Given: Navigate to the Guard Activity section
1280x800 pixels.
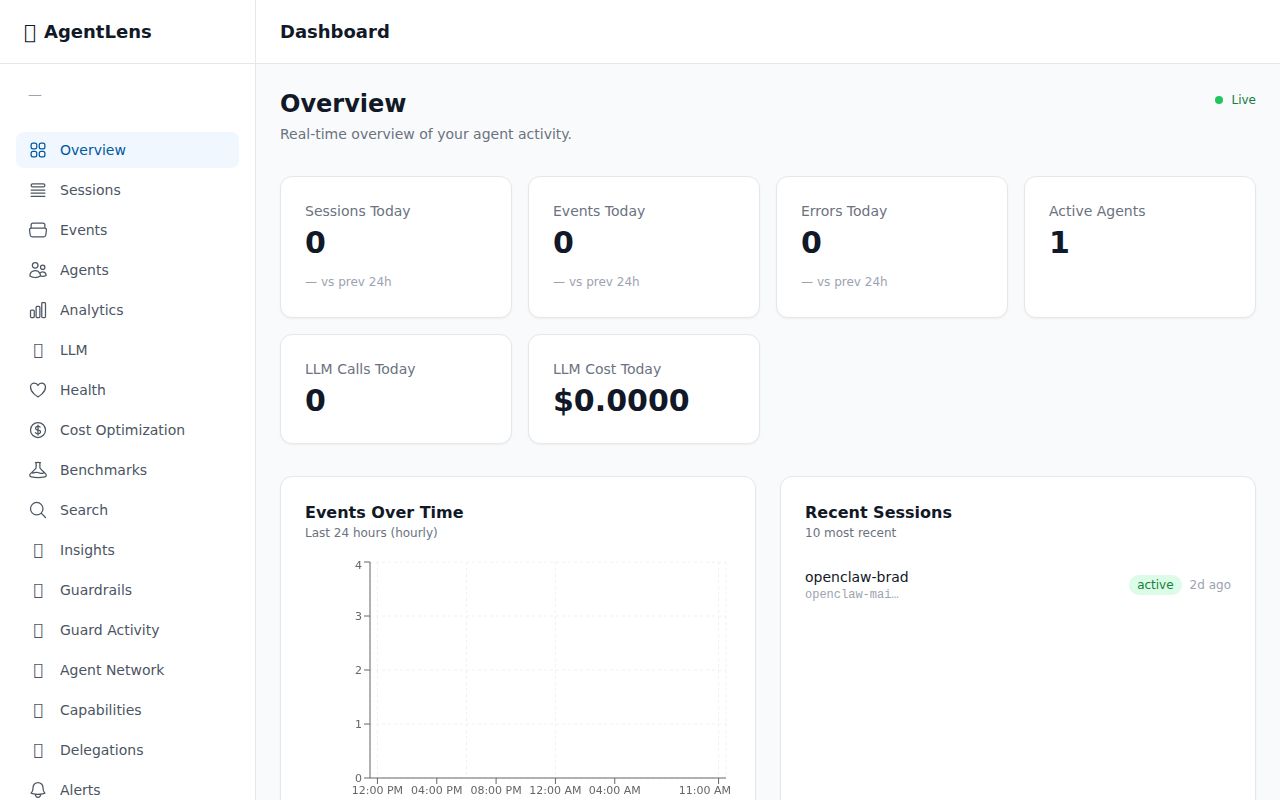Looking at the screenshot, I should [x=109, y=630].
